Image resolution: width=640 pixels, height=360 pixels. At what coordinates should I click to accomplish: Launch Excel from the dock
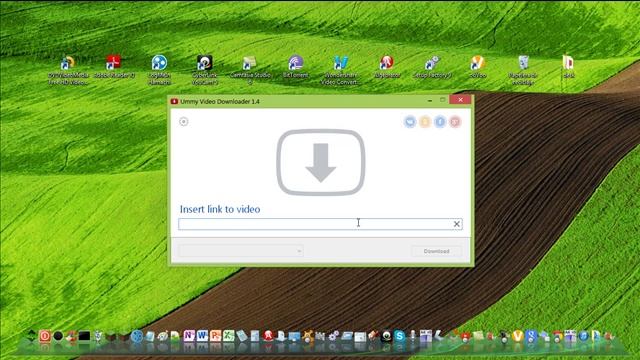pyautogui.click(x=229, y=336)
